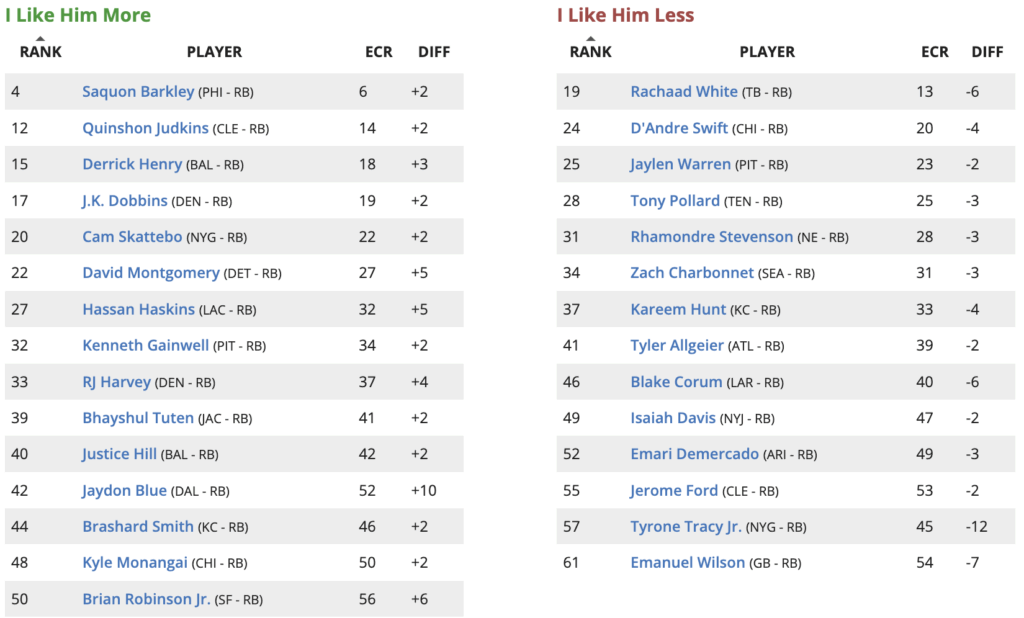Open Saquon Barkley player link
1024x618 pixels.
138,92
